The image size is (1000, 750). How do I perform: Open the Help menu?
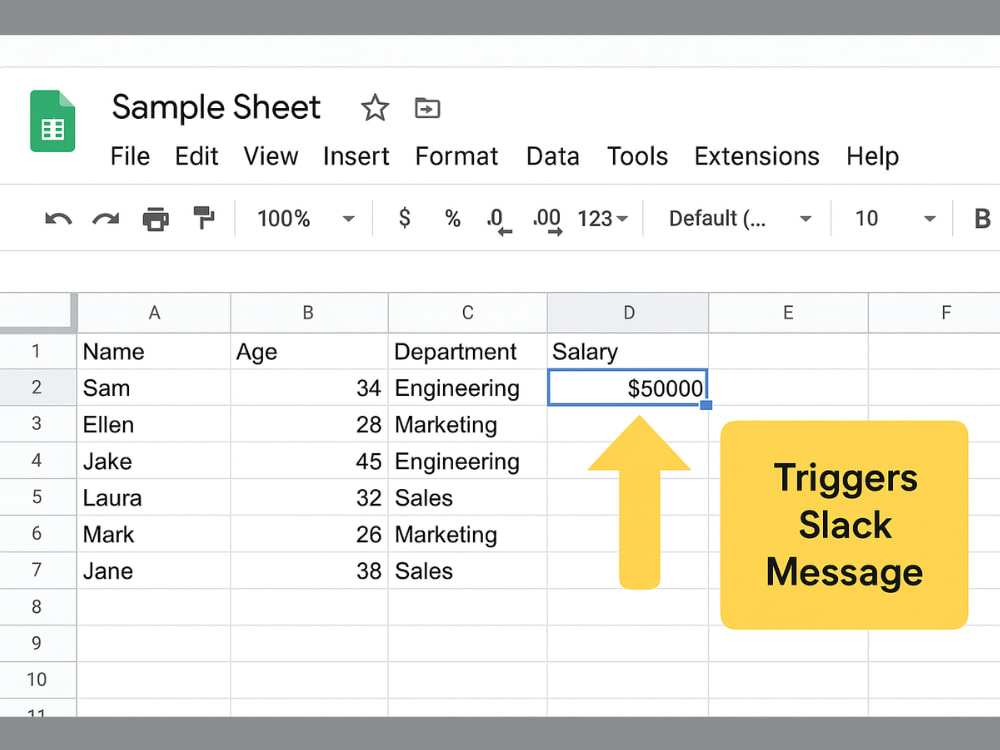click(x=872, y=156)
